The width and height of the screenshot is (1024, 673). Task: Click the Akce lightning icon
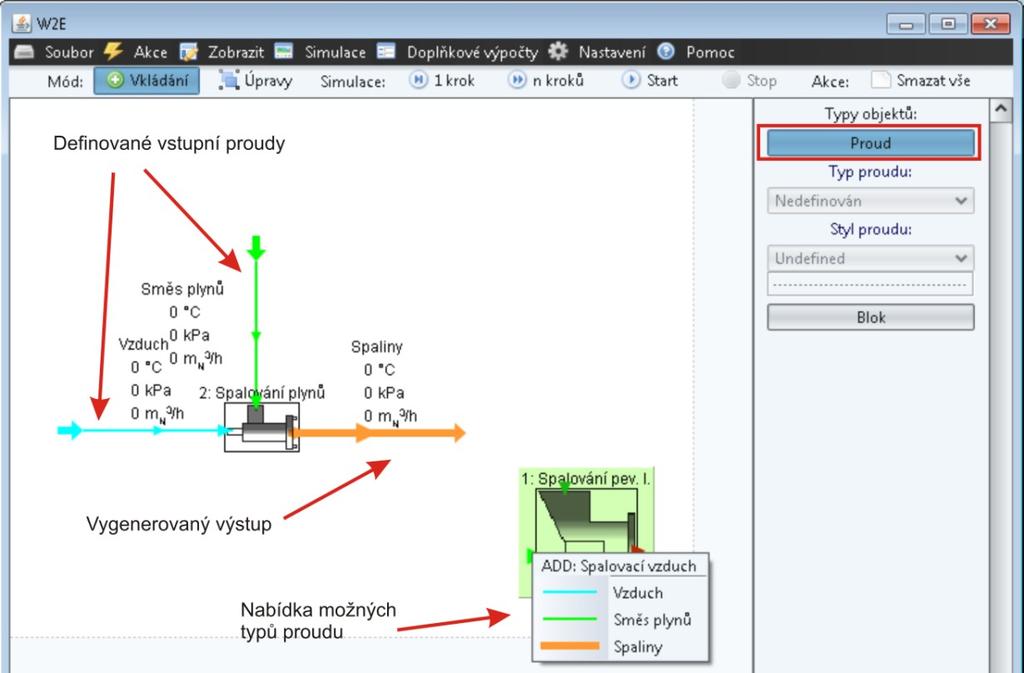[114, 52]
